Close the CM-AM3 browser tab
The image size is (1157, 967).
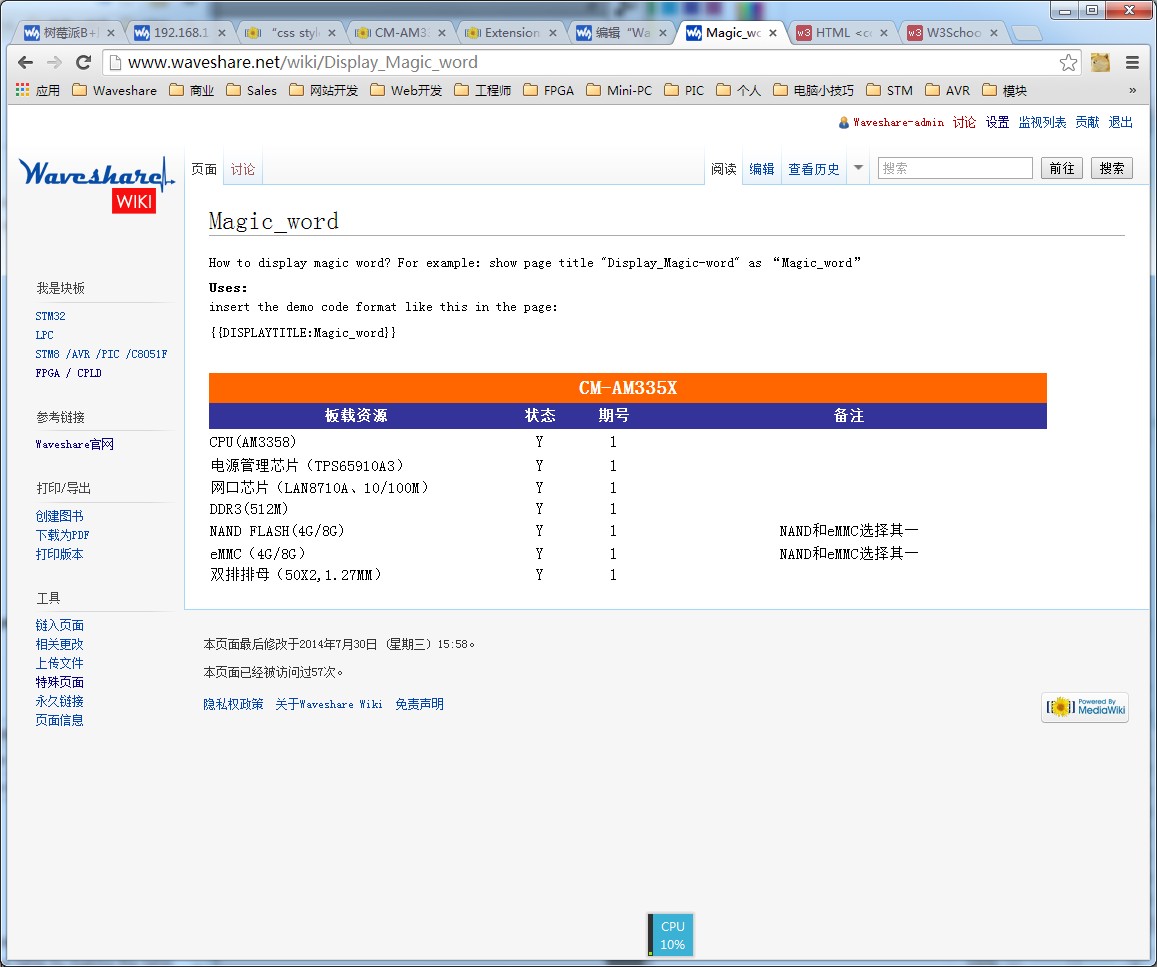point(441,33)
